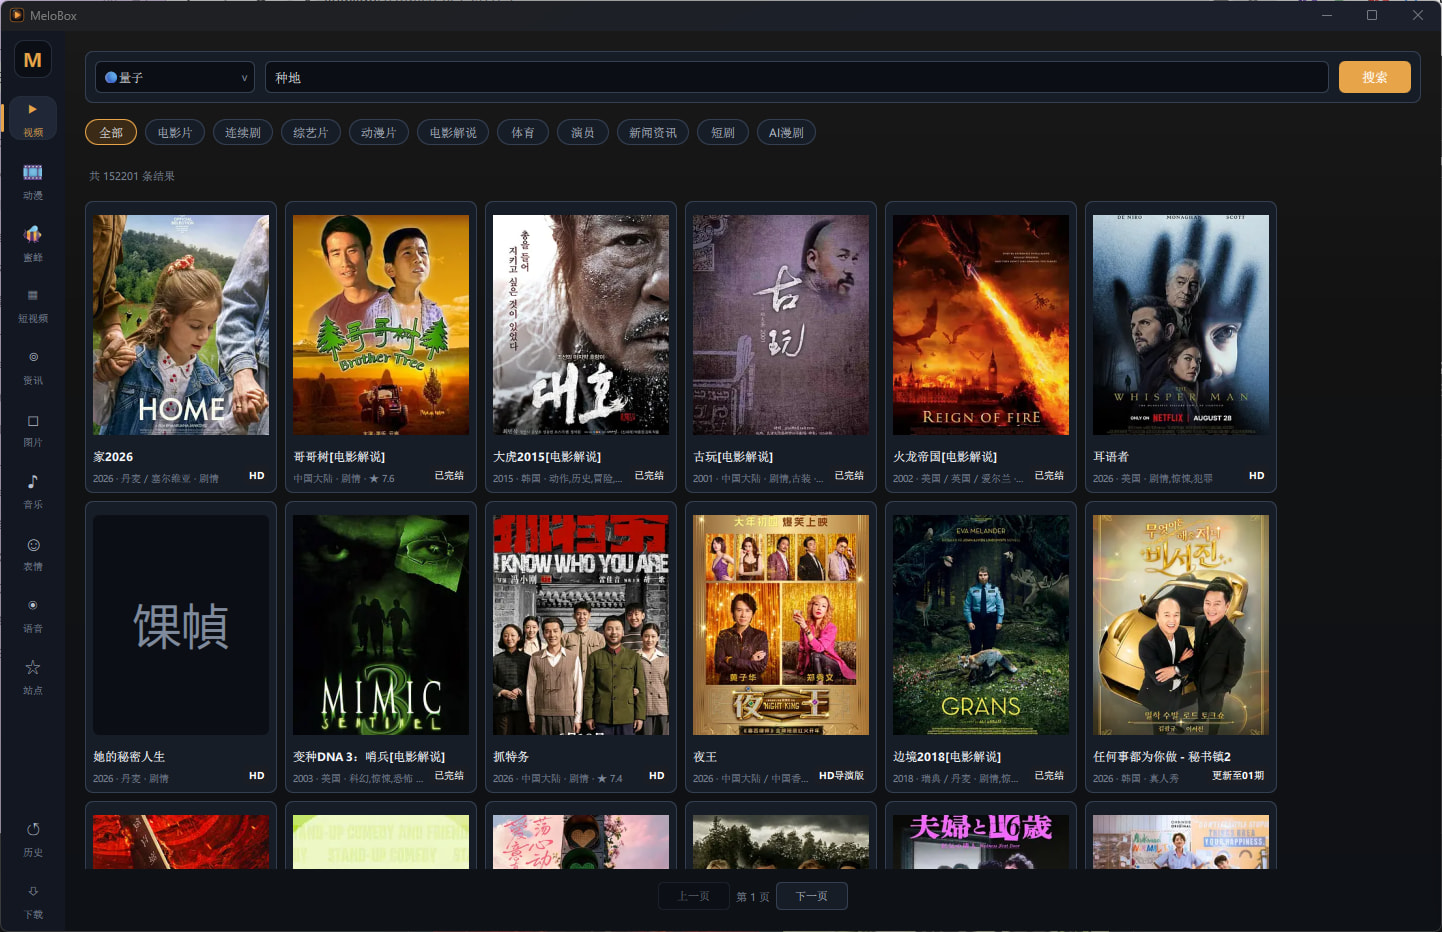The image size is (1442, 932).
Task: Open the GRANS movie poster
Action: click(981, 625)
